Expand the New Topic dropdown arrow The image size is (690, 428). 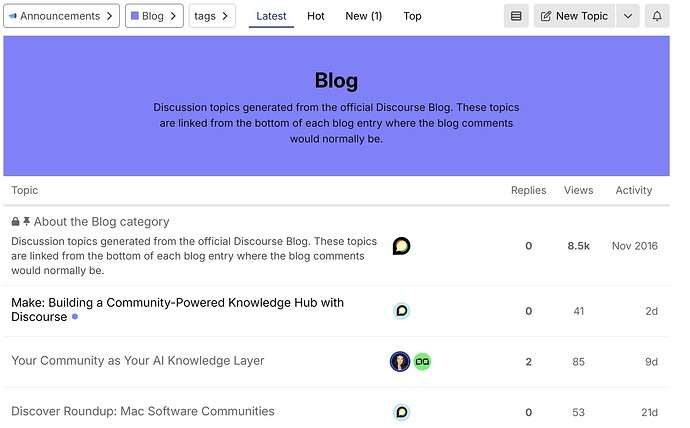click(628, 16)
